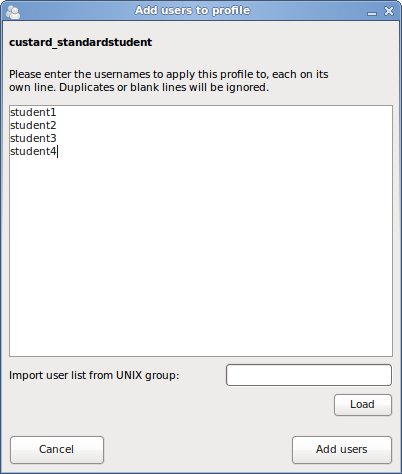Image resolution: width=402 pixels, height=474 pixels.
Task: Click the users icon in title bar
Action: 13,12
